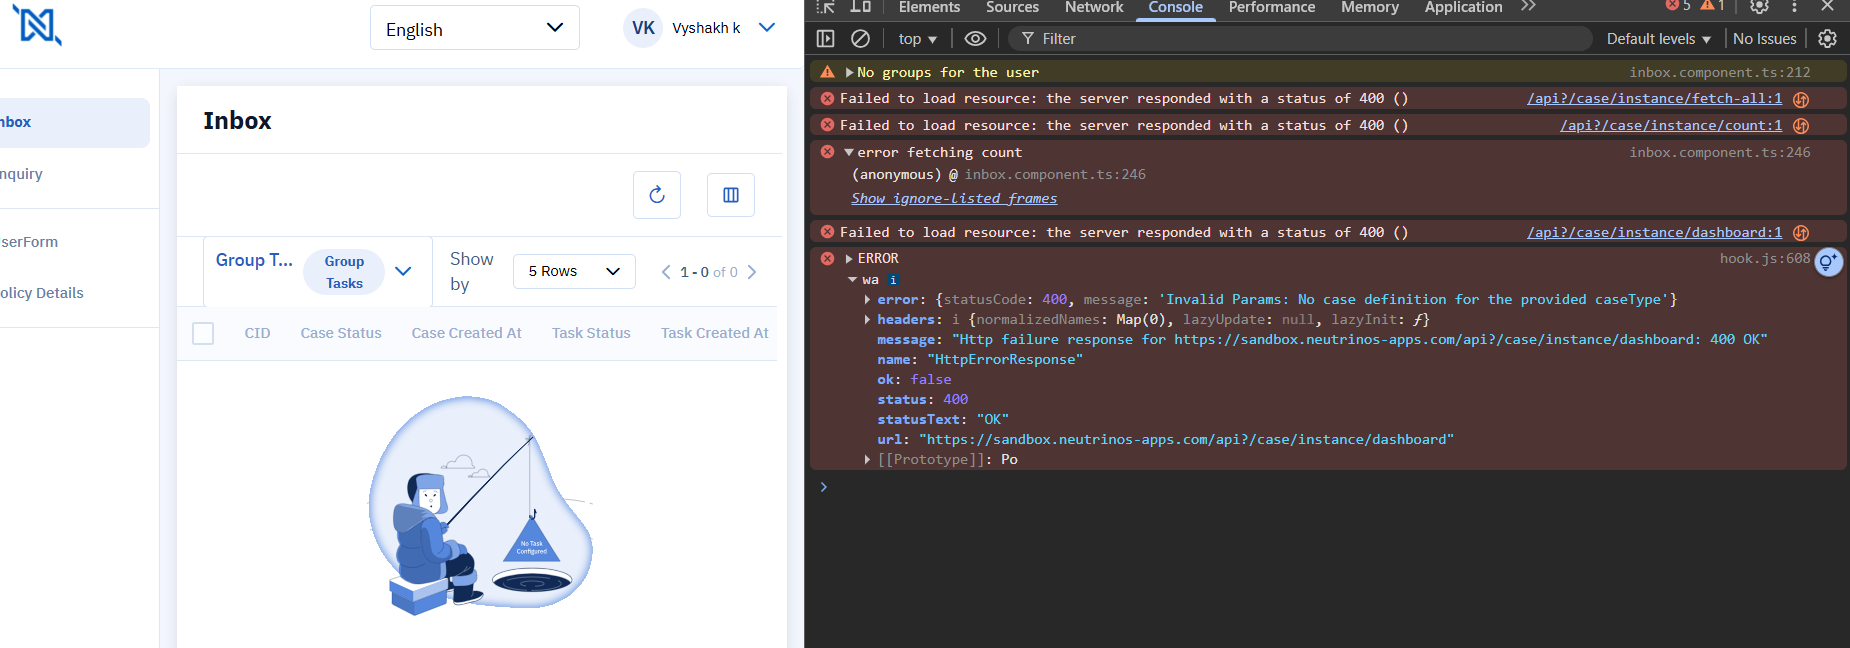Click the Neutrinos logo icon
Screen dimensions: 1850x648
[37, 25]
